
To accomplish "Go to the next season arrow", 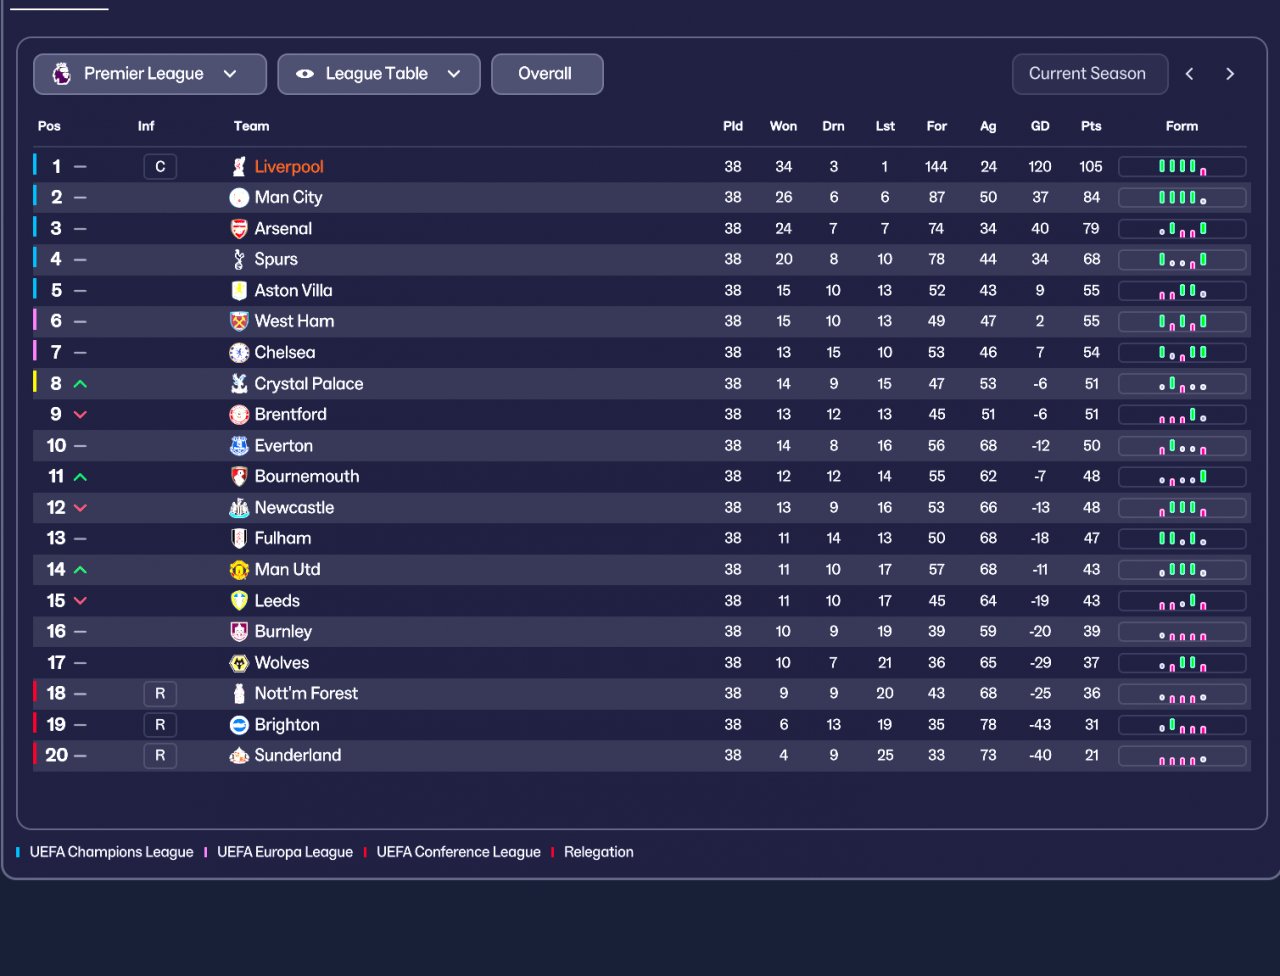I will pos(1230,74).
